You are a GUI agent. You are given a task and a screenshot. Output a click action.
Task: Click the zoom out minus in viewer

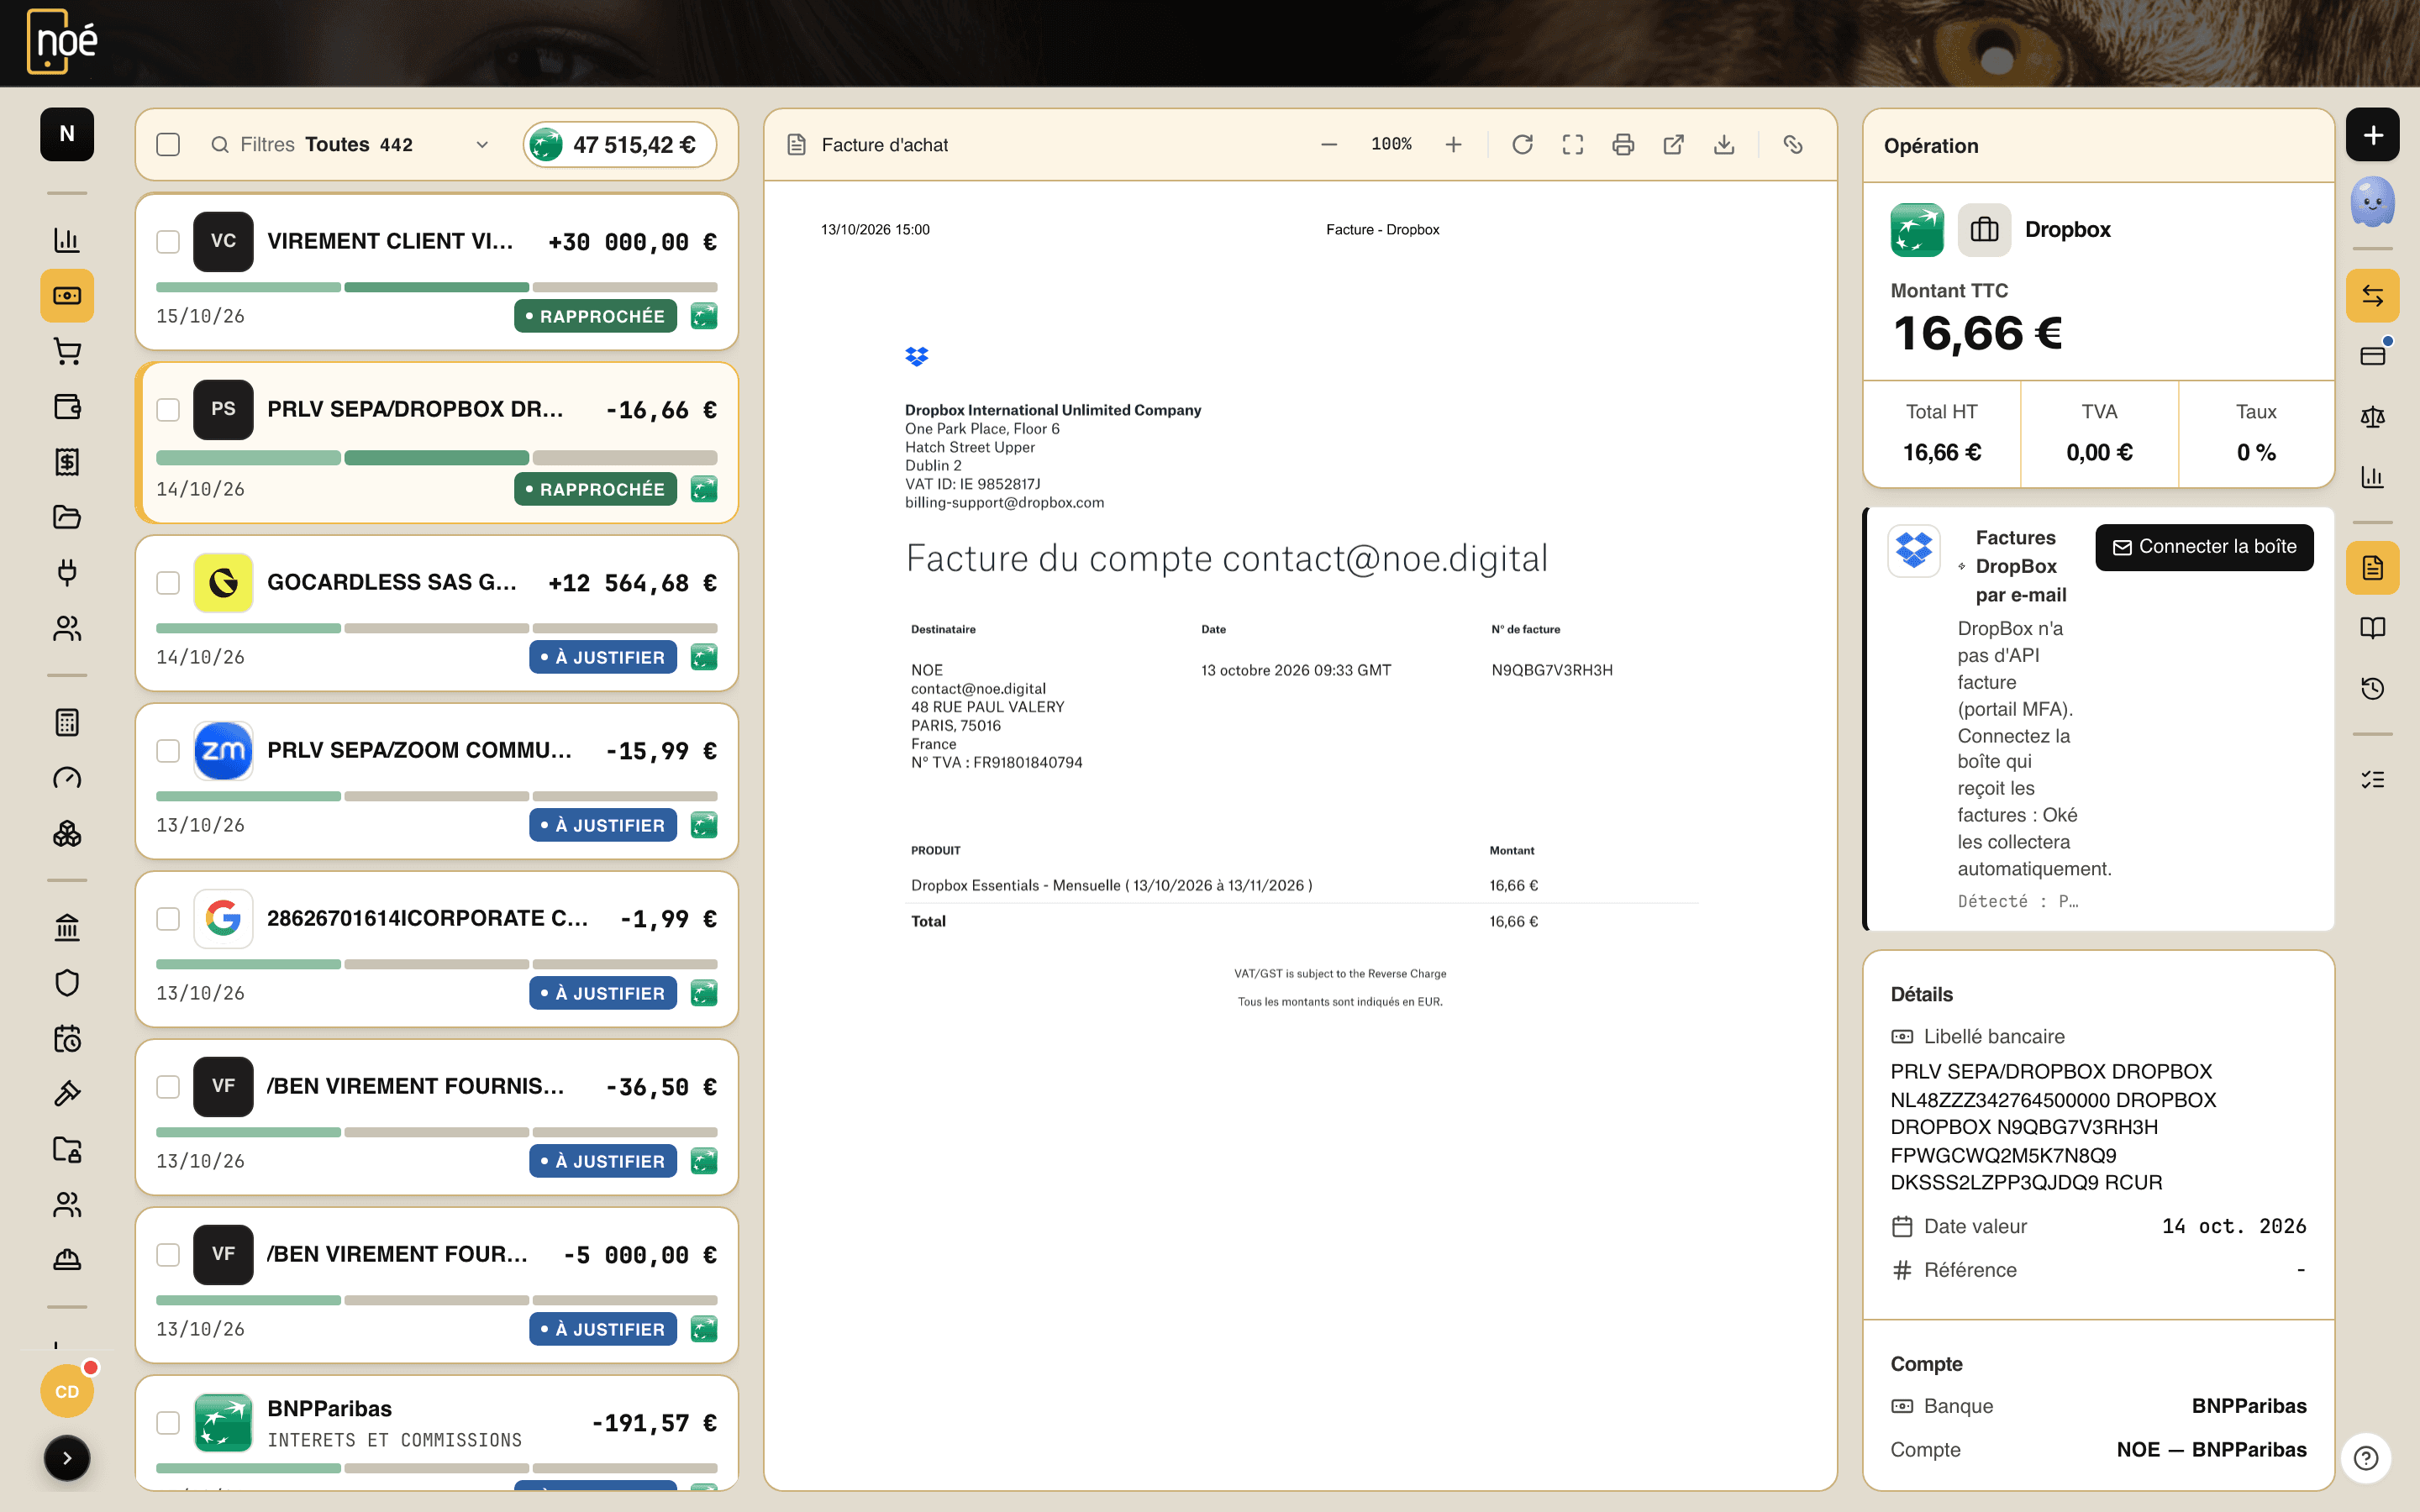click(x=1329, y=145)
